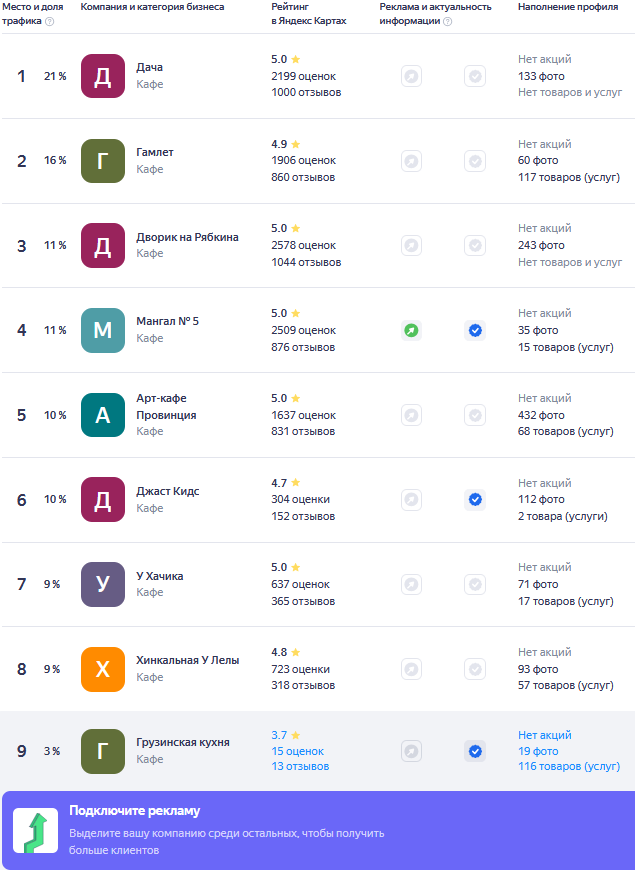Open the 19 фото link
The image size is (635, 870).
[538, 751]
